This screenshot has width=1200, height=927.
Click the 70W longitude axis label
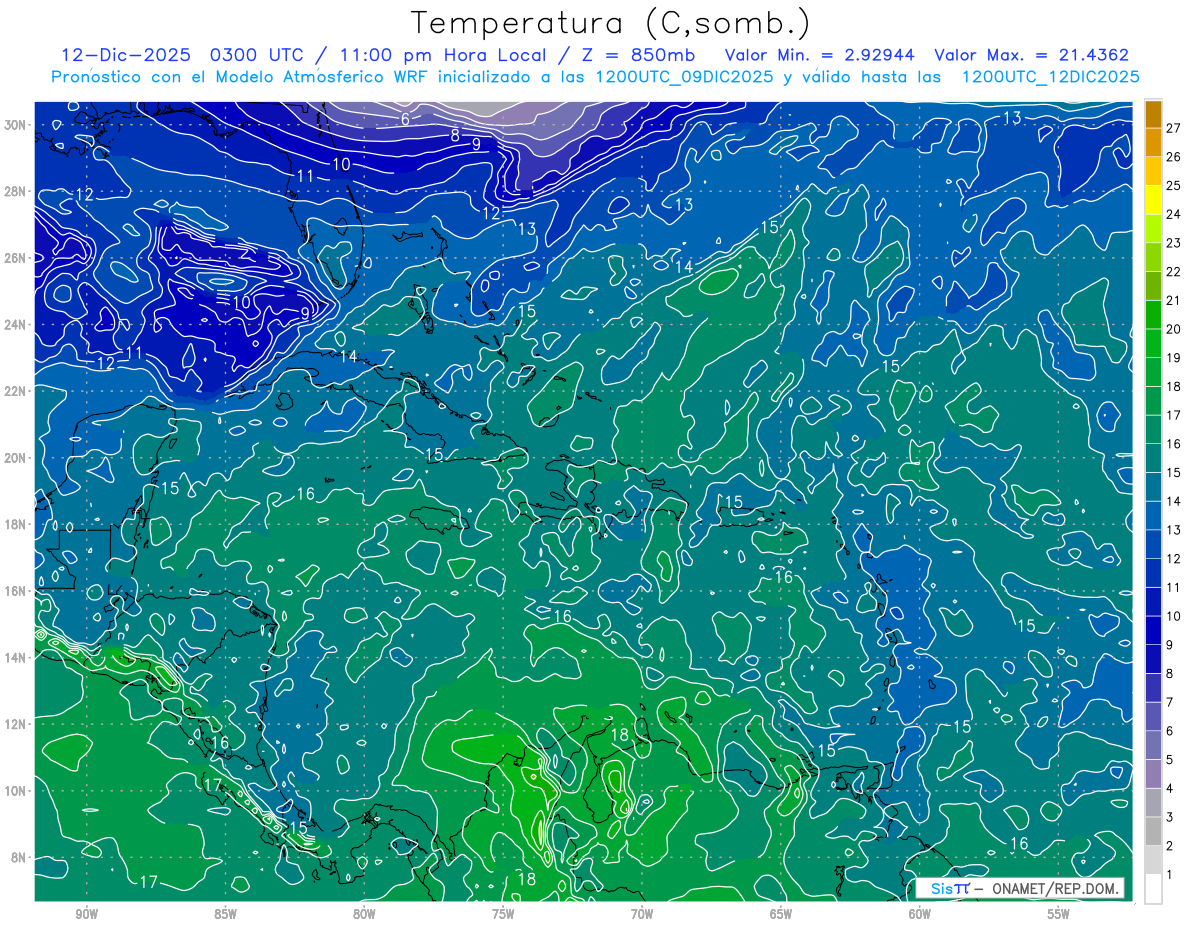[x=642, y=914]
